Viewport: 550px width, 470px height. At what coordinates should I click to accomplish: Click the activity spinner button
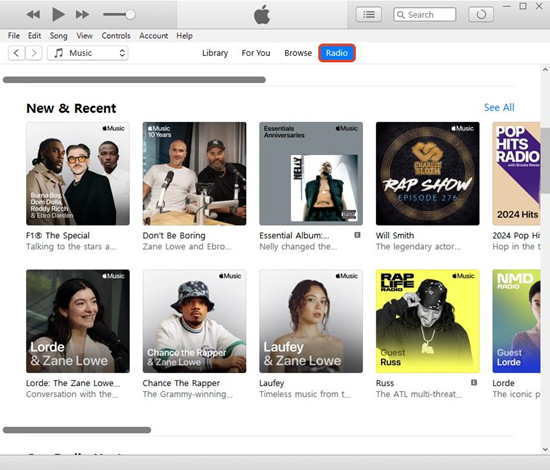pos(481,14)
